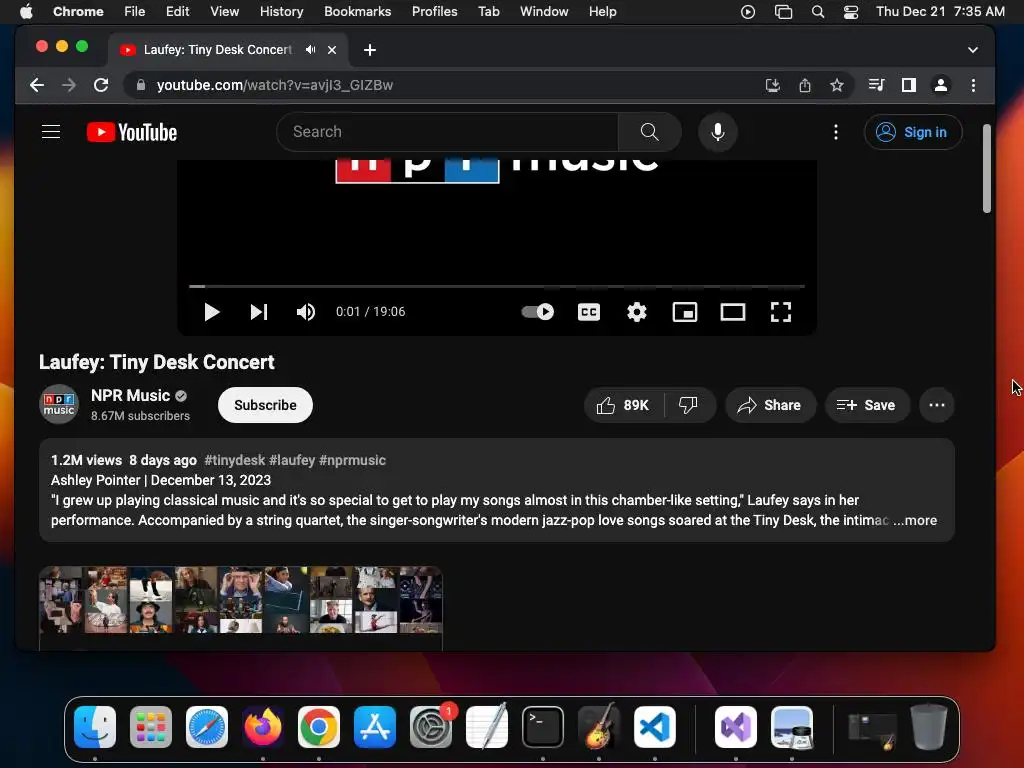Go to the YouTube home logo

pos(132,132)
